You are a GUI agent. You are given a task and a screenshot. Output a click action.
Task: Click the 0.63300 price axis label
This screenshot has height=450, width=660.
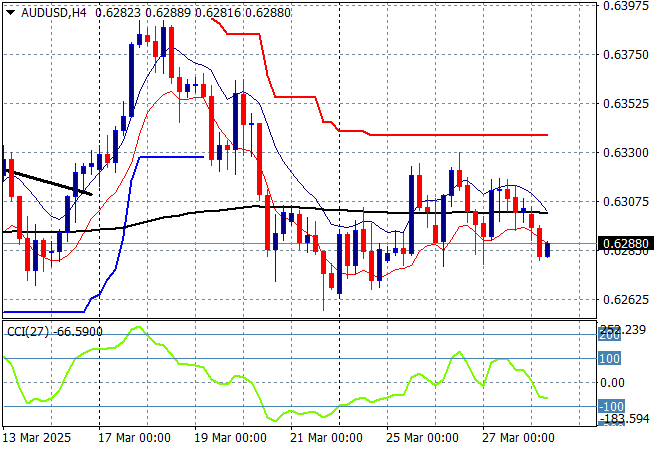(x=626, y=152)
